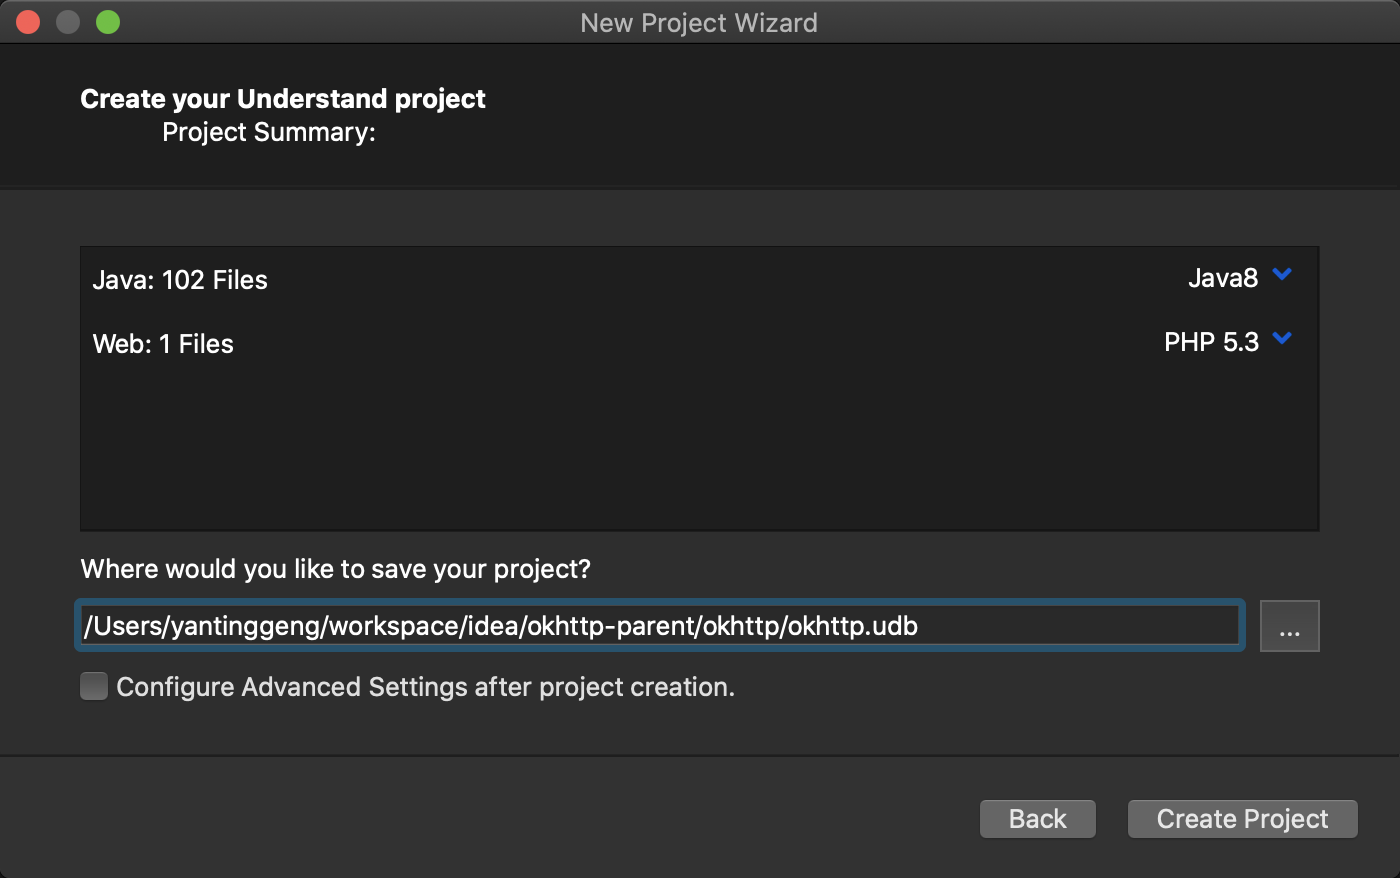Click the 'Configure Advanced Settings after project creation' label
This screenshot has width=1400, height=878.
click(x=425, y=687)
